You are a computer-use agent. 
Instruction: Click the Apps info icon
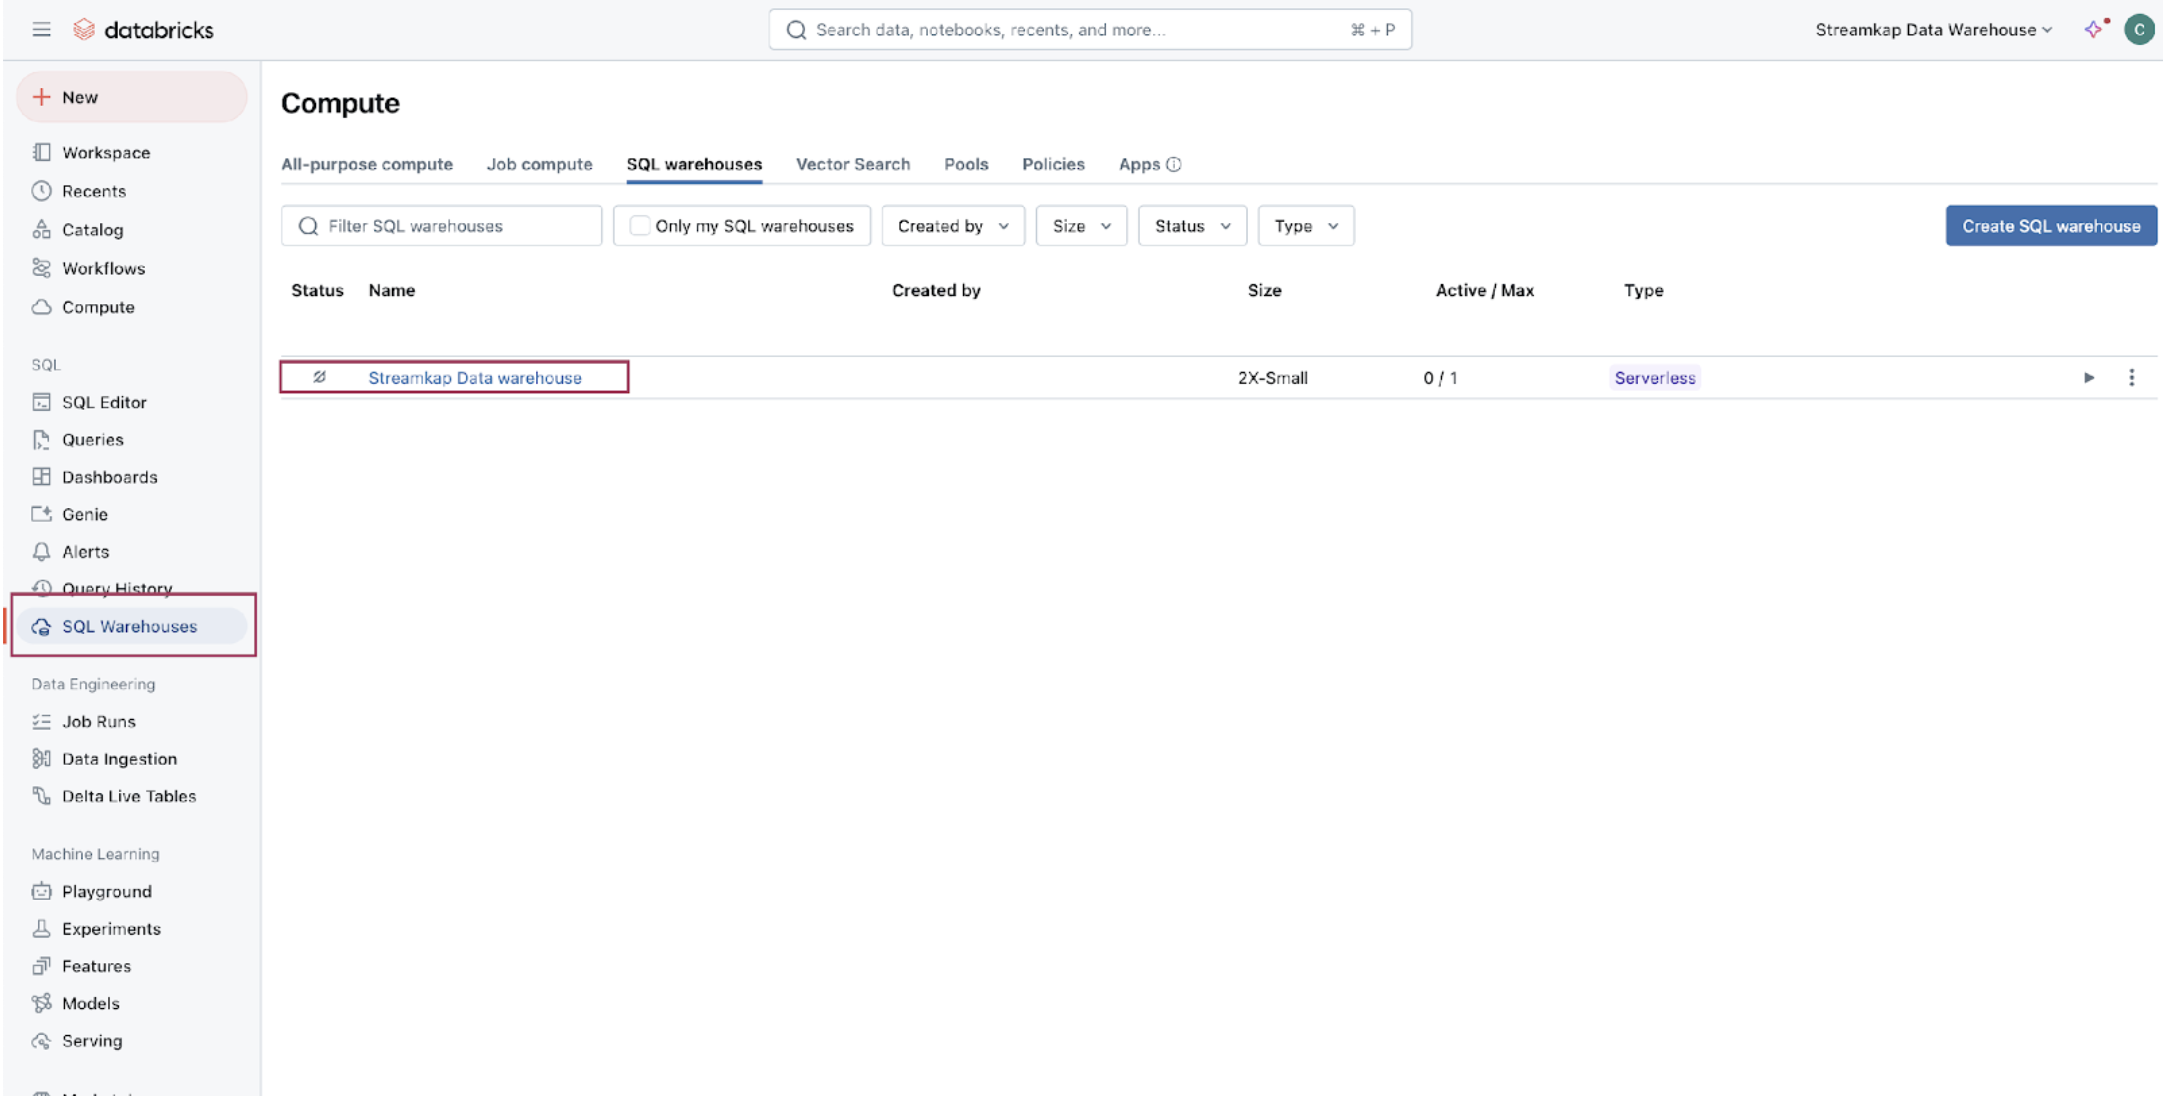[x=1174, y=164]
